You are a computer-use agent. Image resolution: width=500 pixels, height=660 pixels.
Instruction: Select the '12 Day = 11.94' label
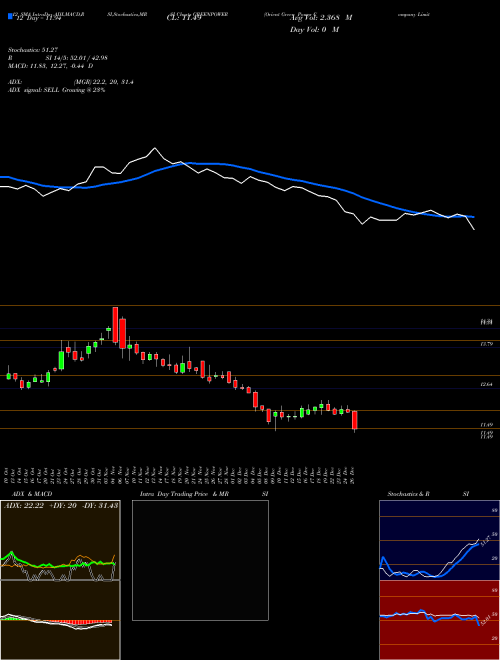(x=38, y=18)
